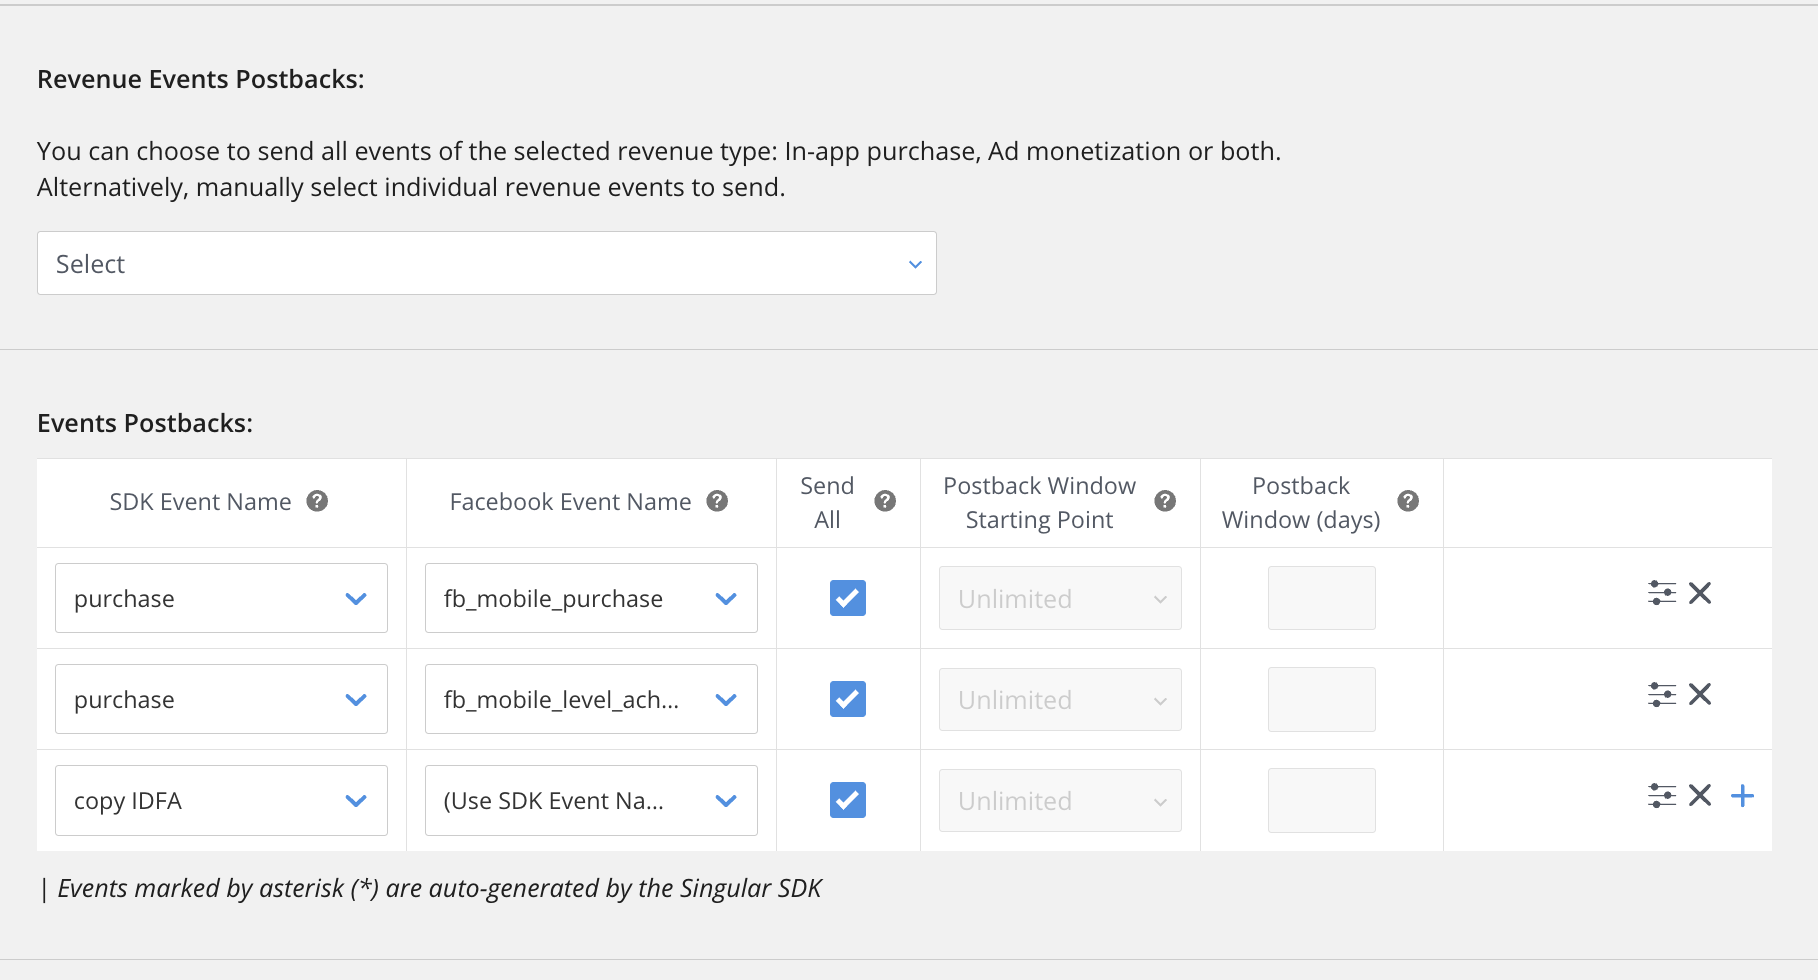Expand the fb_mobile_purchase Facebook event dropdown
1818x980 pixels.
[590, 598]
